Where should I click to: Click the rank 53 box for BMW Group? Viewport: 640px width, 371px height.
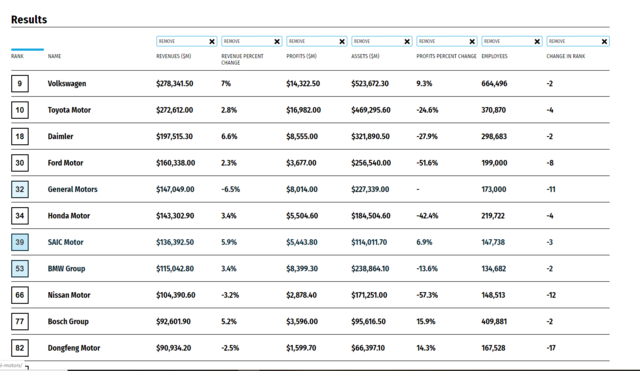click(x=20, y=269)
